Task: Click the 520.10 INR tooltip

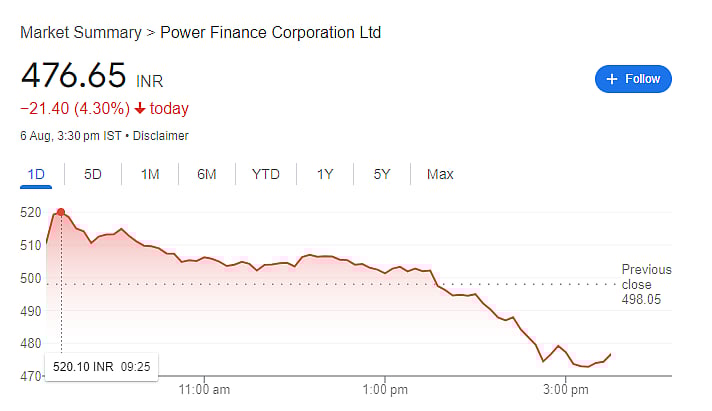Action: [x=99, y=367]
